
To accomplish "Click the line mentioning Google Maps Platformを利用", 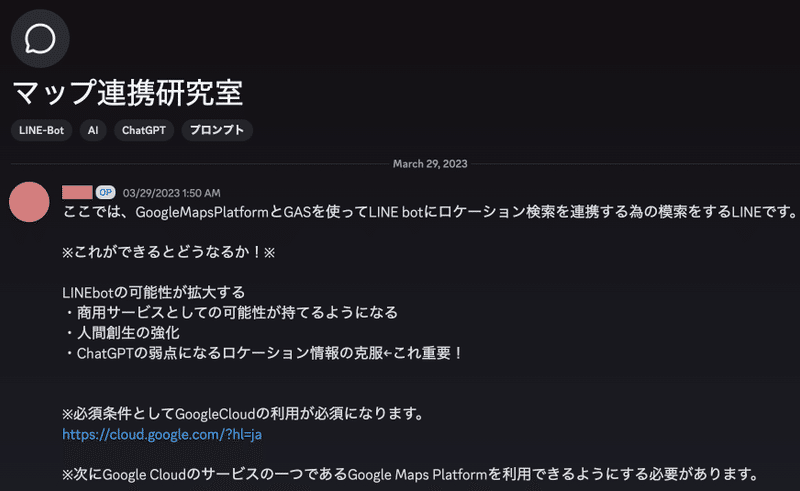I will click(411, 474).
